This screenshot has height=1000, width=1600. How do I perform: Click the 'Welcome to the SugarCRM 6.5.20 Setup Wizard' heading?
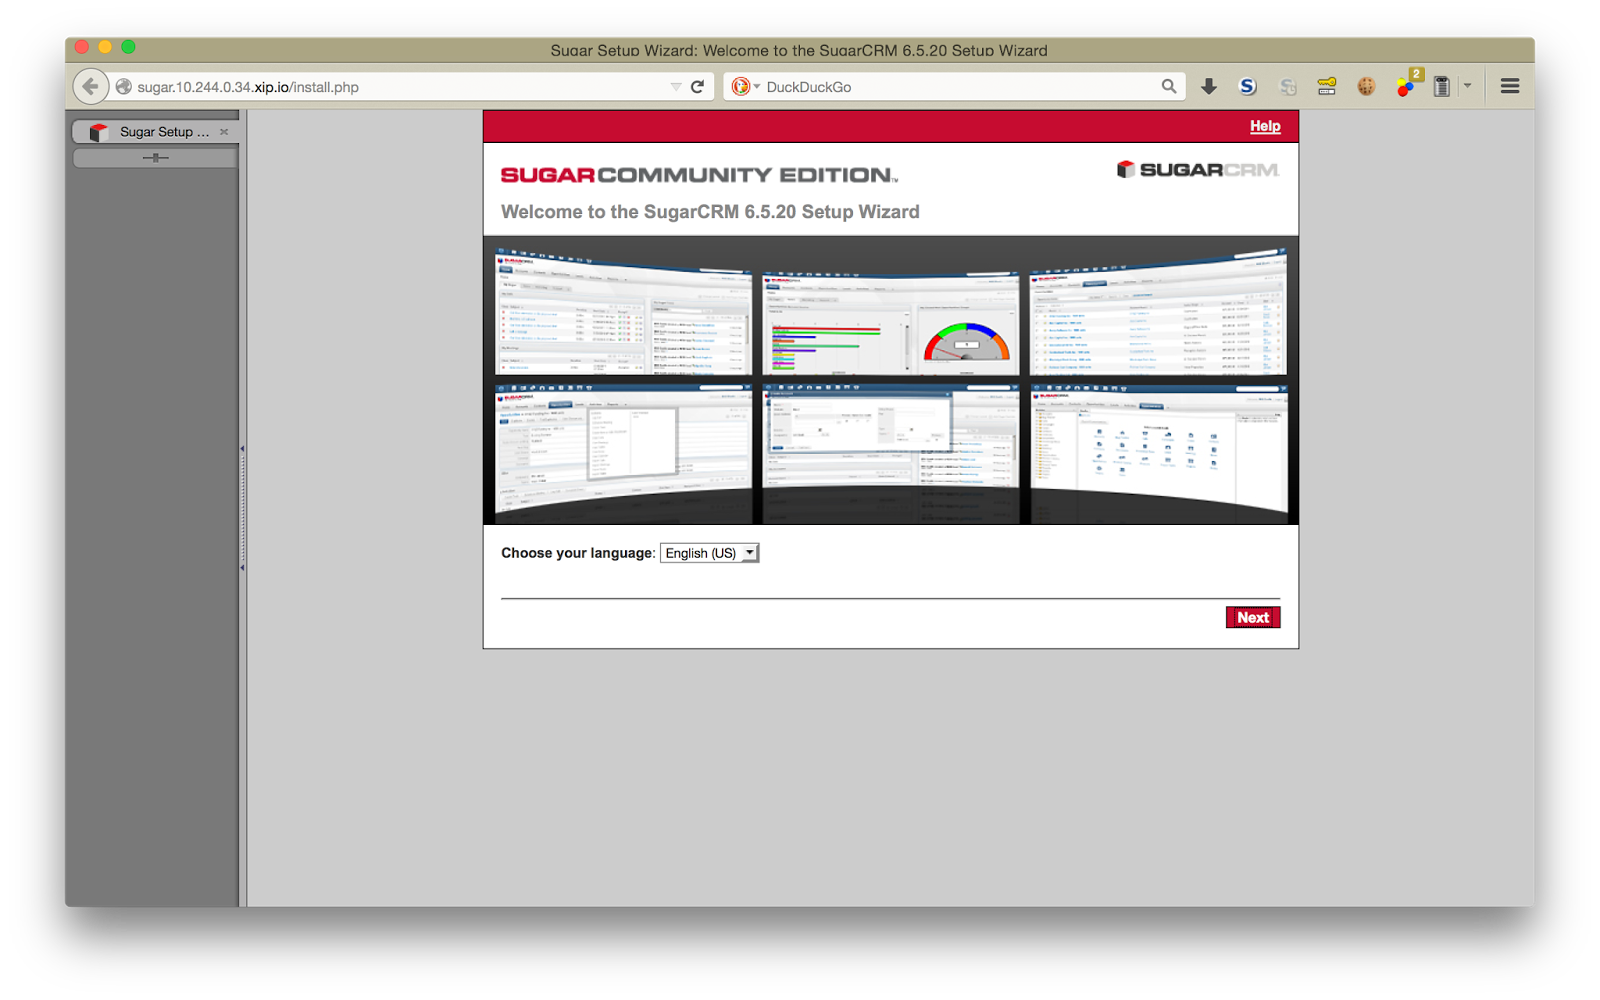pos(710,212)
